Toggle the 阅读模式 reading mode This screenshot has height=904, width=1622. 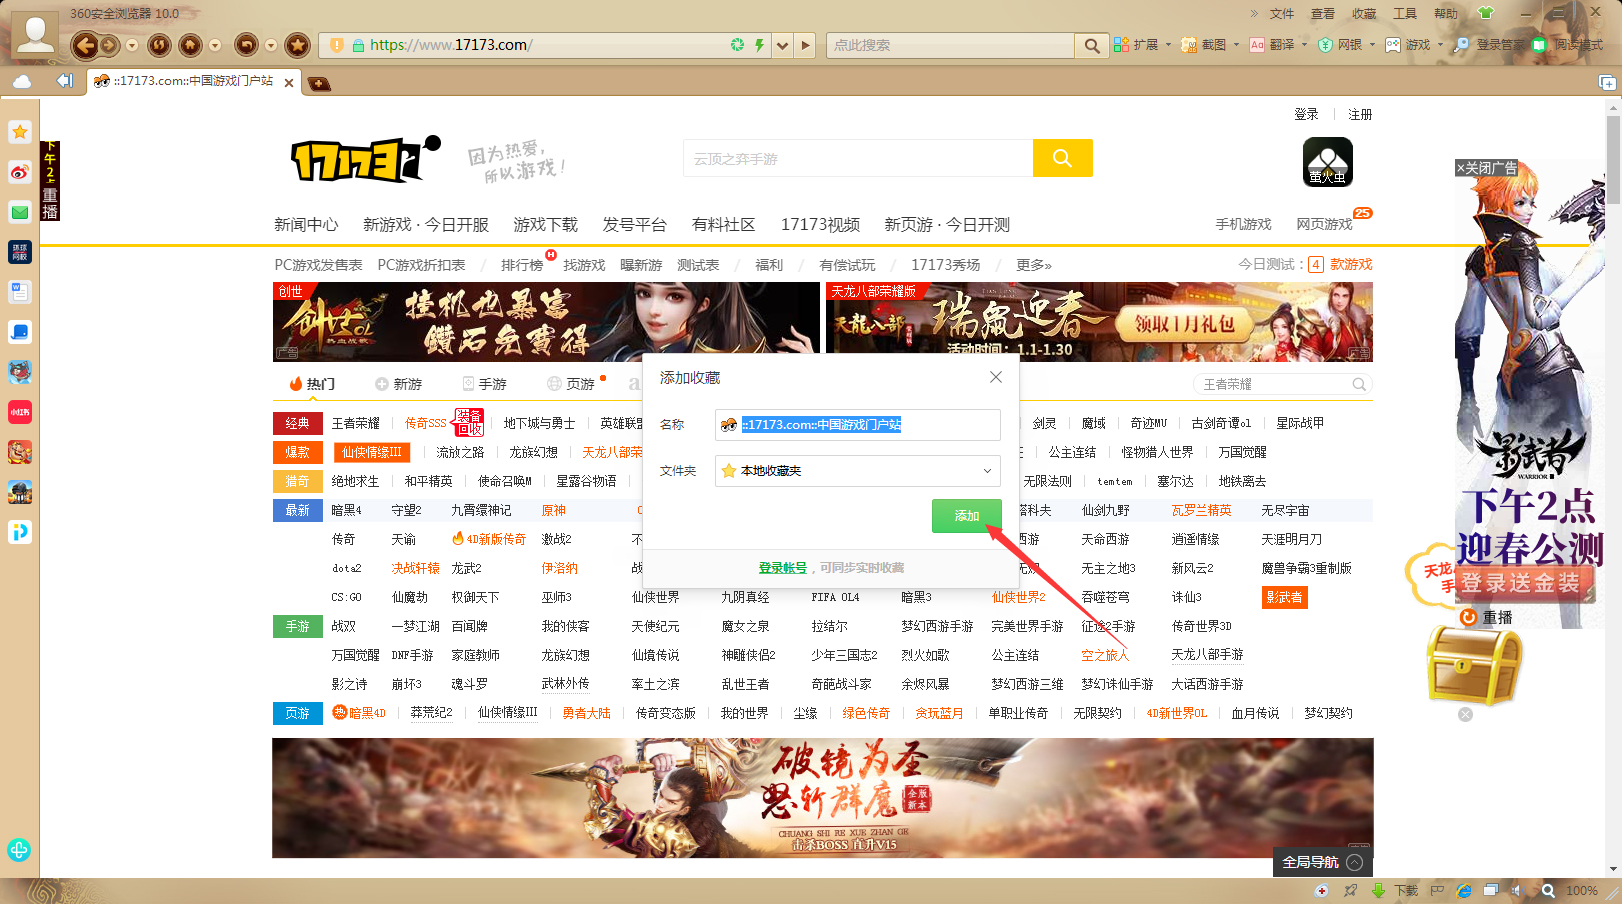coord(1568,45)
